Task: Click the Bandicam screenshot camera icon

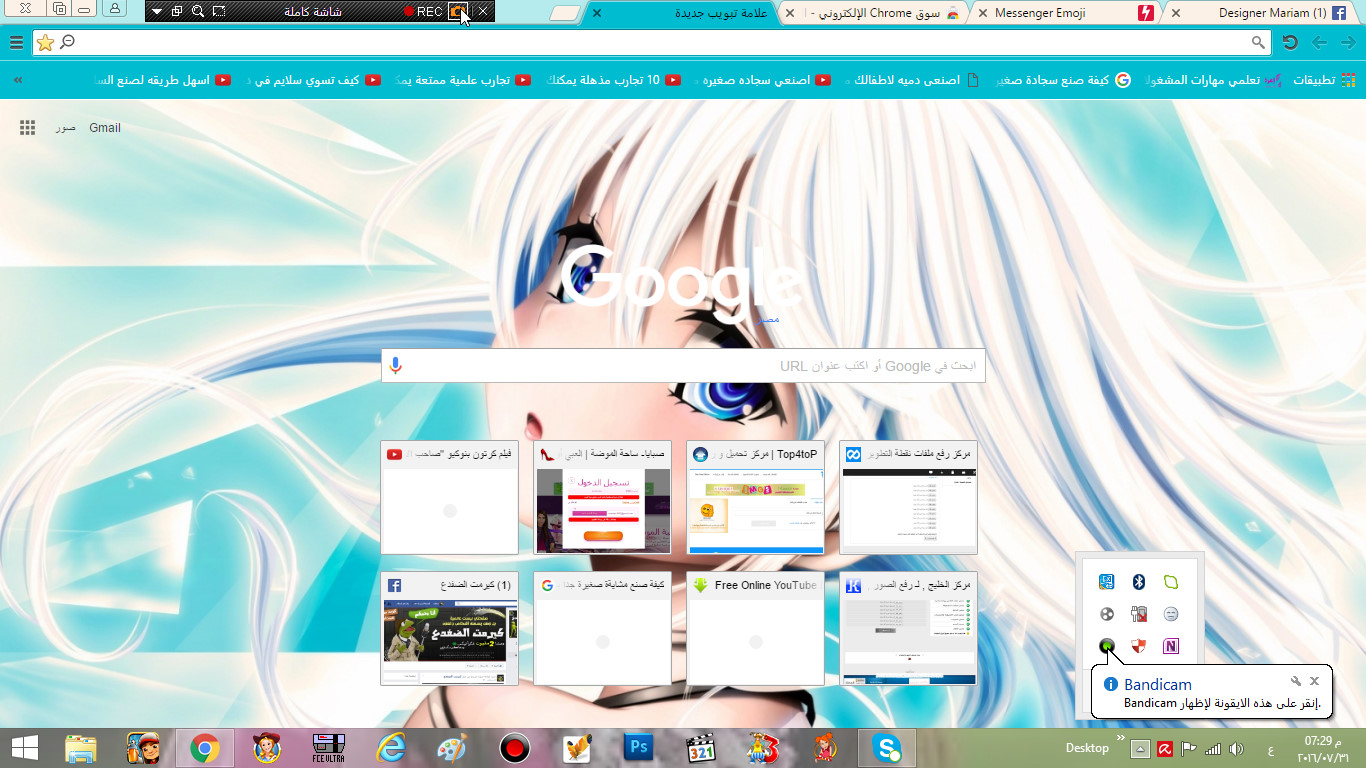Action: point(456,11)
